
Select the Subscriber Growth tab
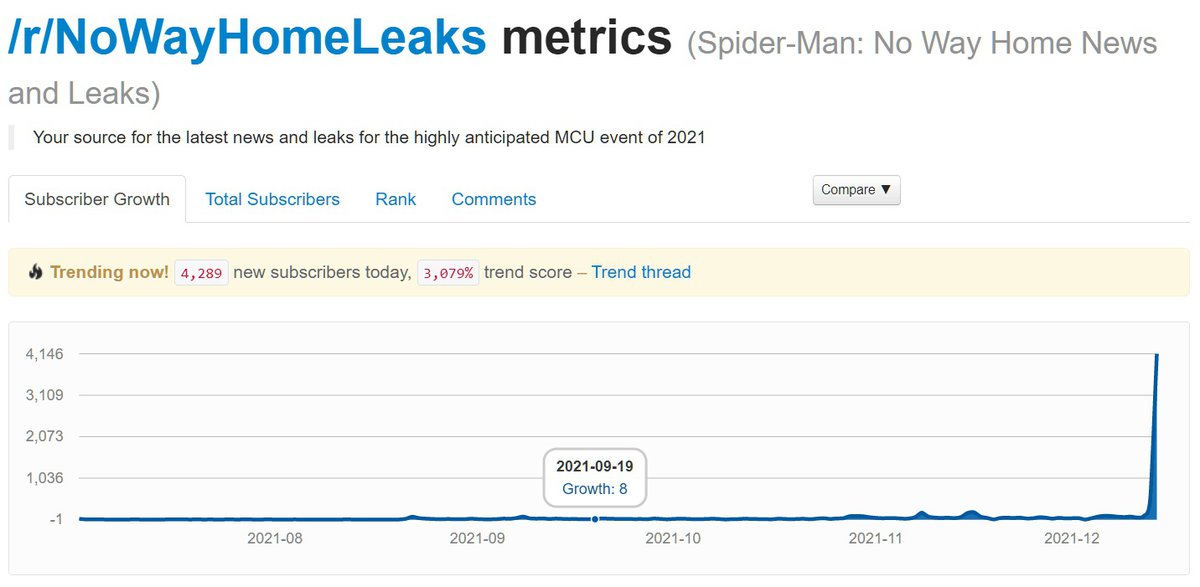click(x=97, y=199)
